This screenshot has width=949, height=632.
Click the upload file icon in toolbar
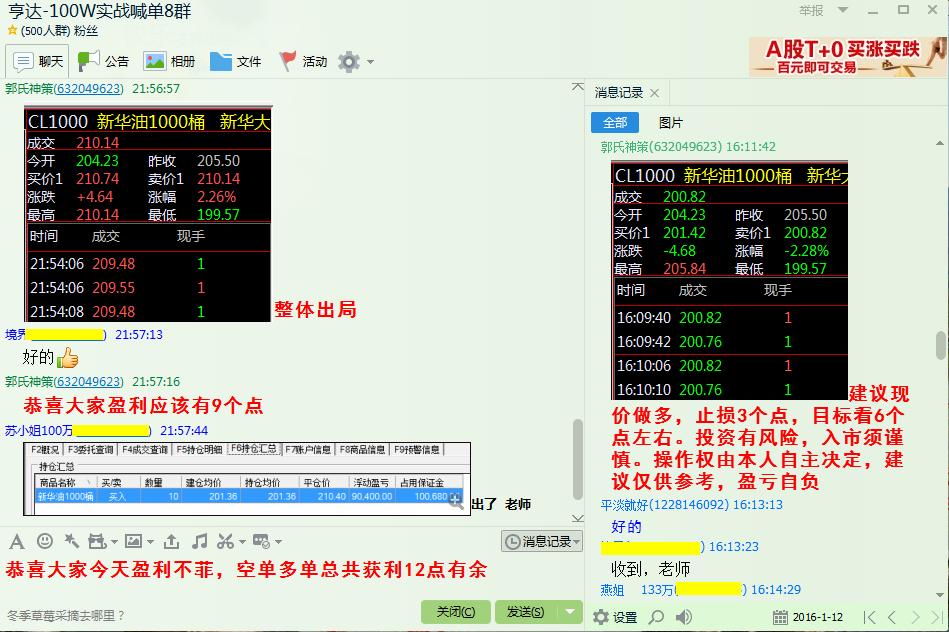click(171, 542)
